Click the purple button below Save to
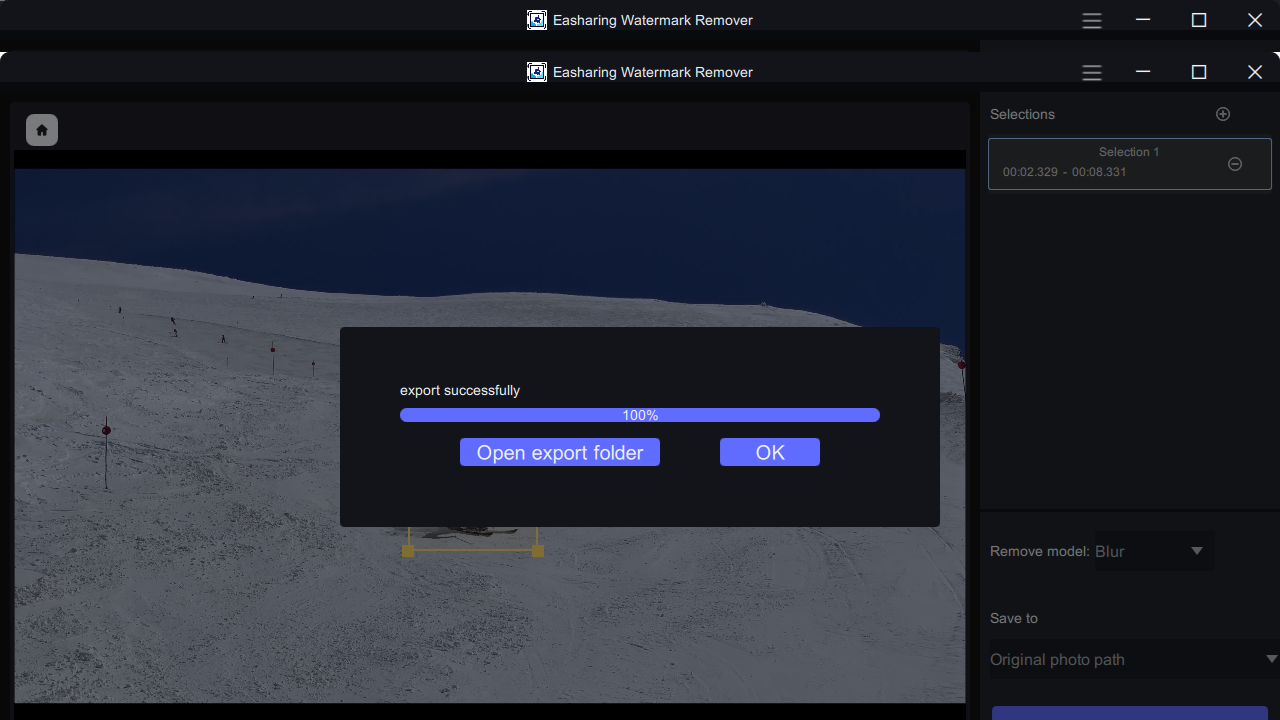The image size is (1280, 720). (1130, 713)
